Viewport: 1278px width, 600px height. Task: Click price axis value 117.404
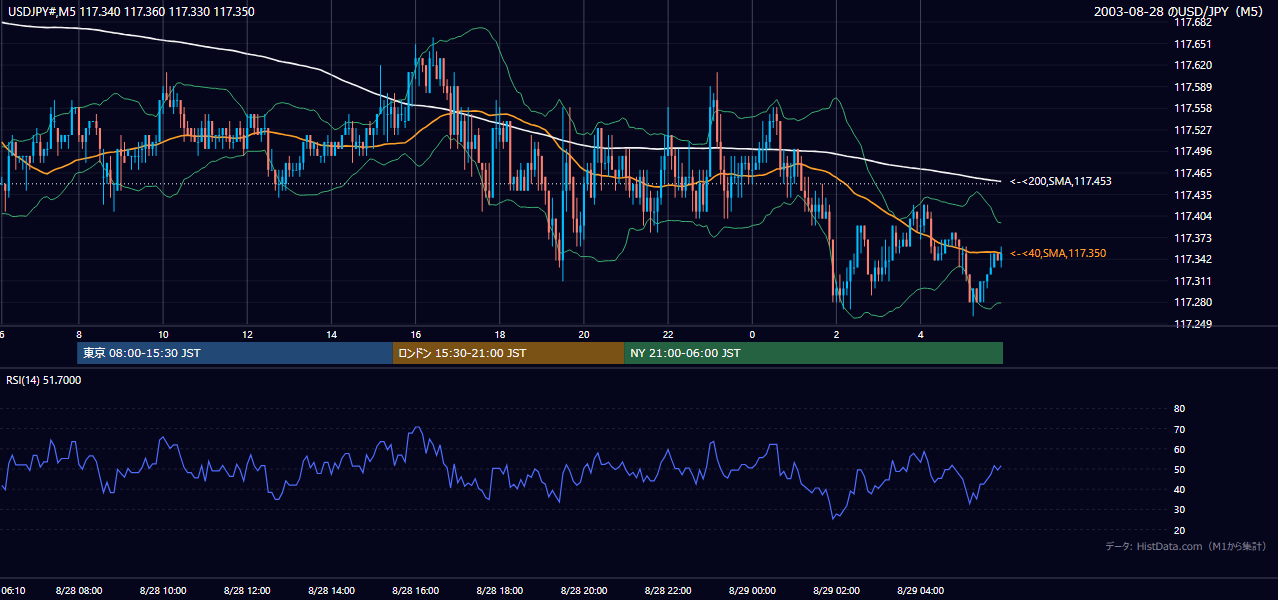point(1193,216)
